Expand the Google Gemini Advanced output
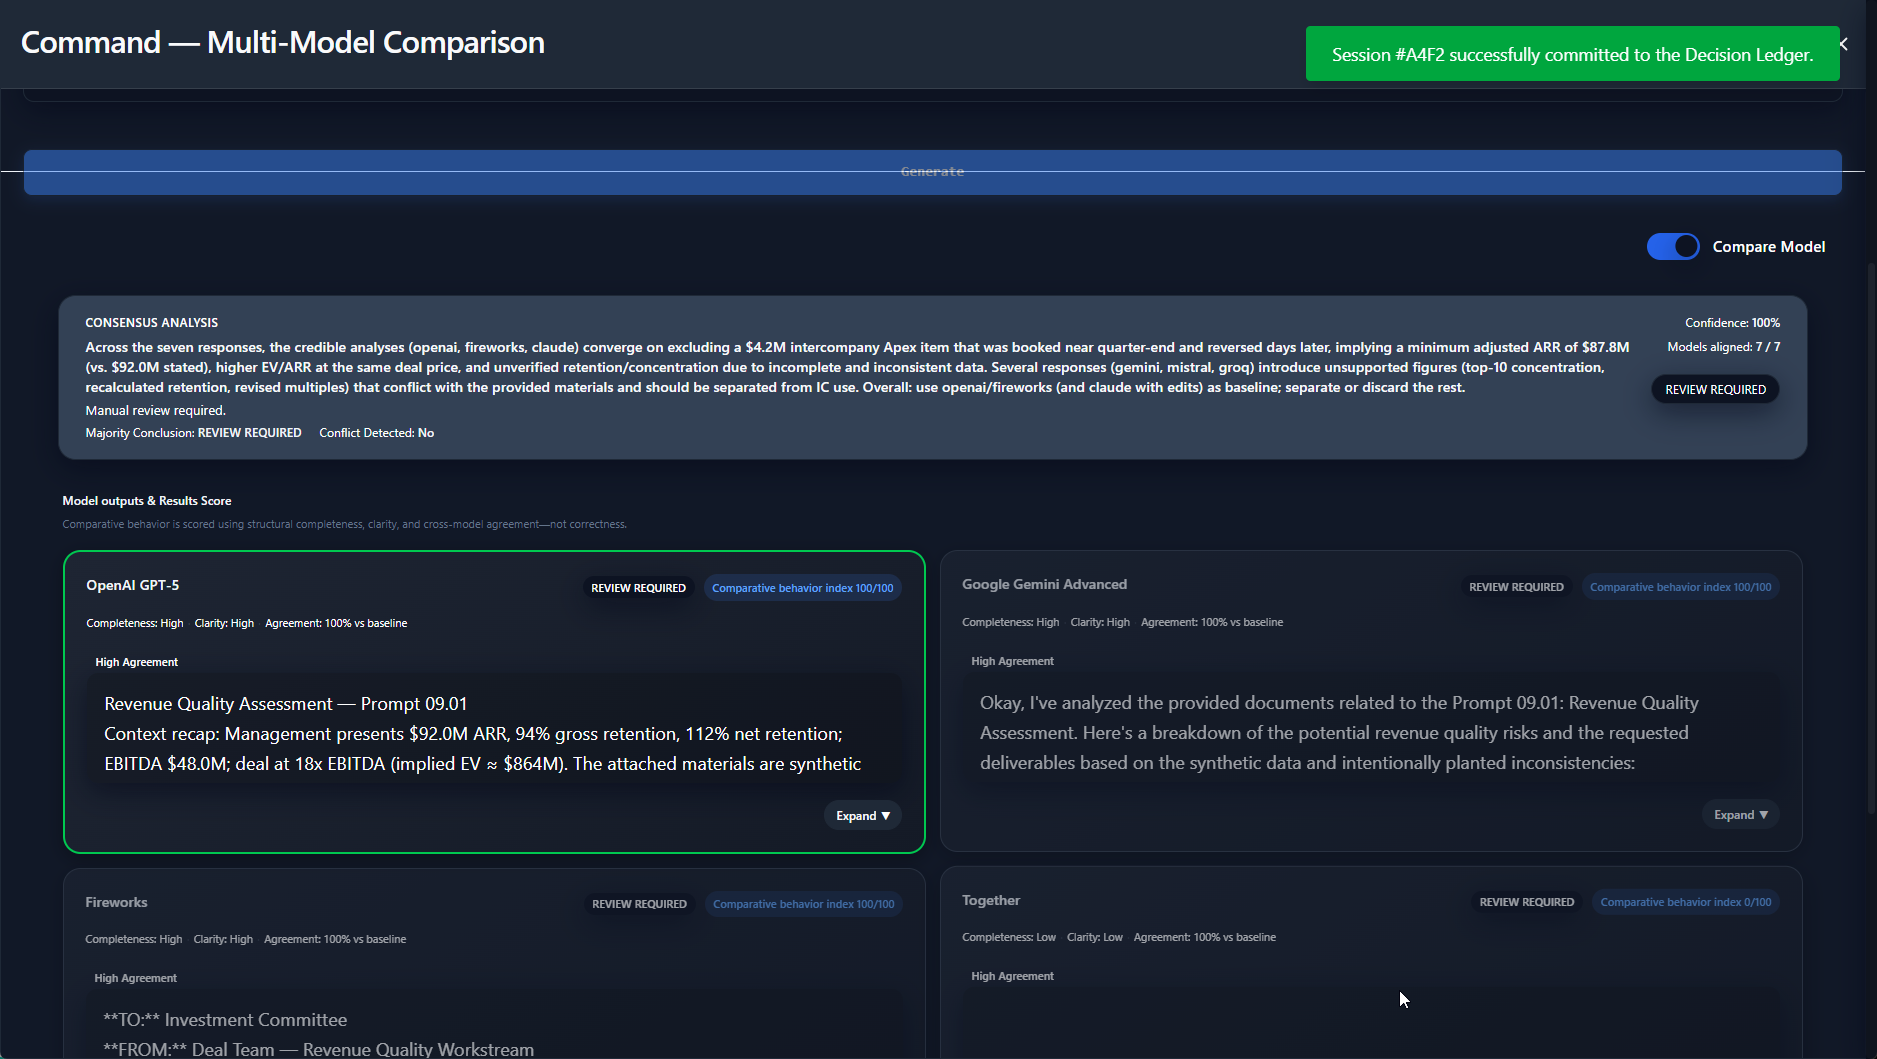1877x1059 pixels. [x=1740, y=815]
